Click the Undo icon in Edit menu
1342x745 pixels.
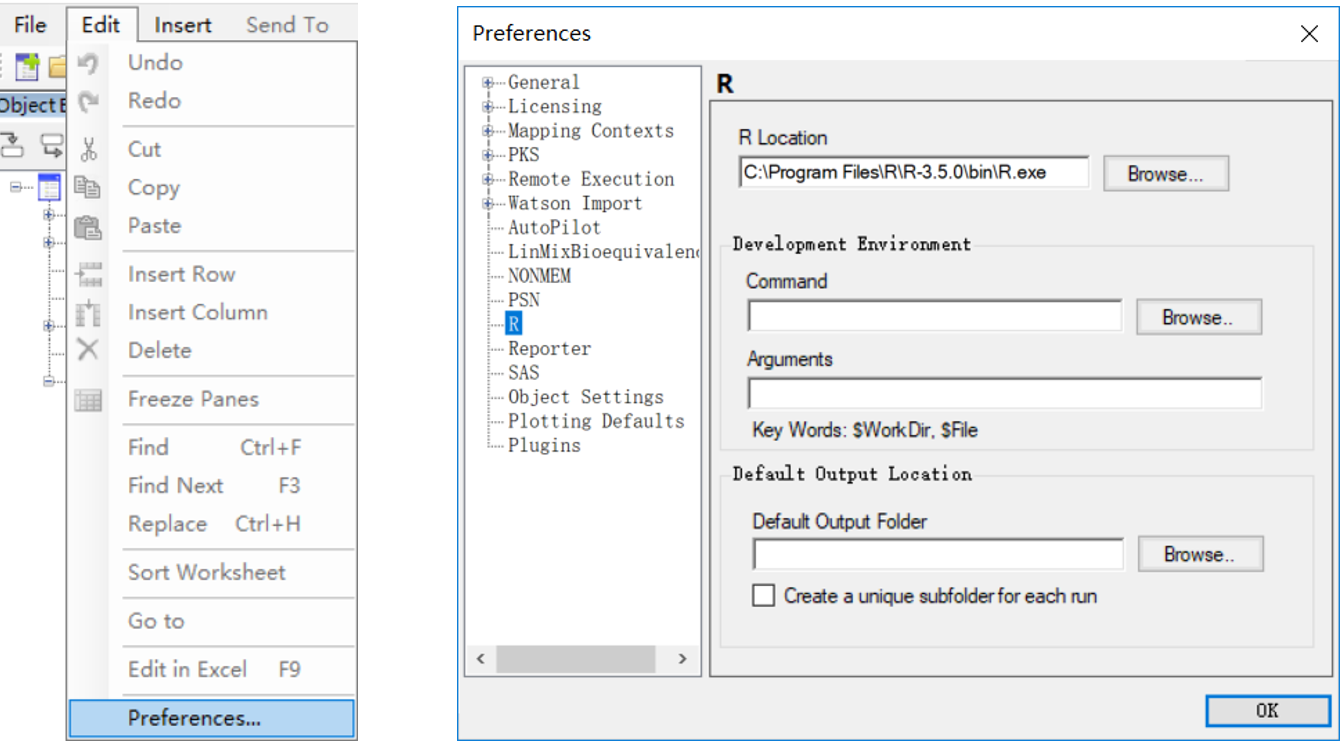tap(89, 63)
